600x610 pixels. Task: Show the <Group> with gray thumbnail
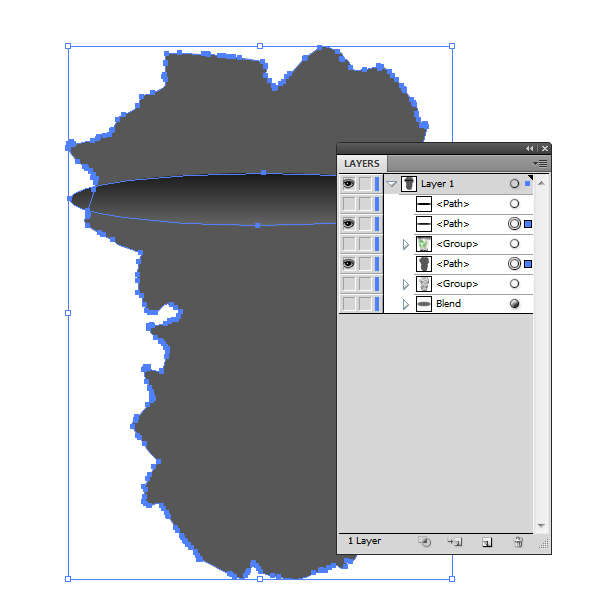(349, 284)
